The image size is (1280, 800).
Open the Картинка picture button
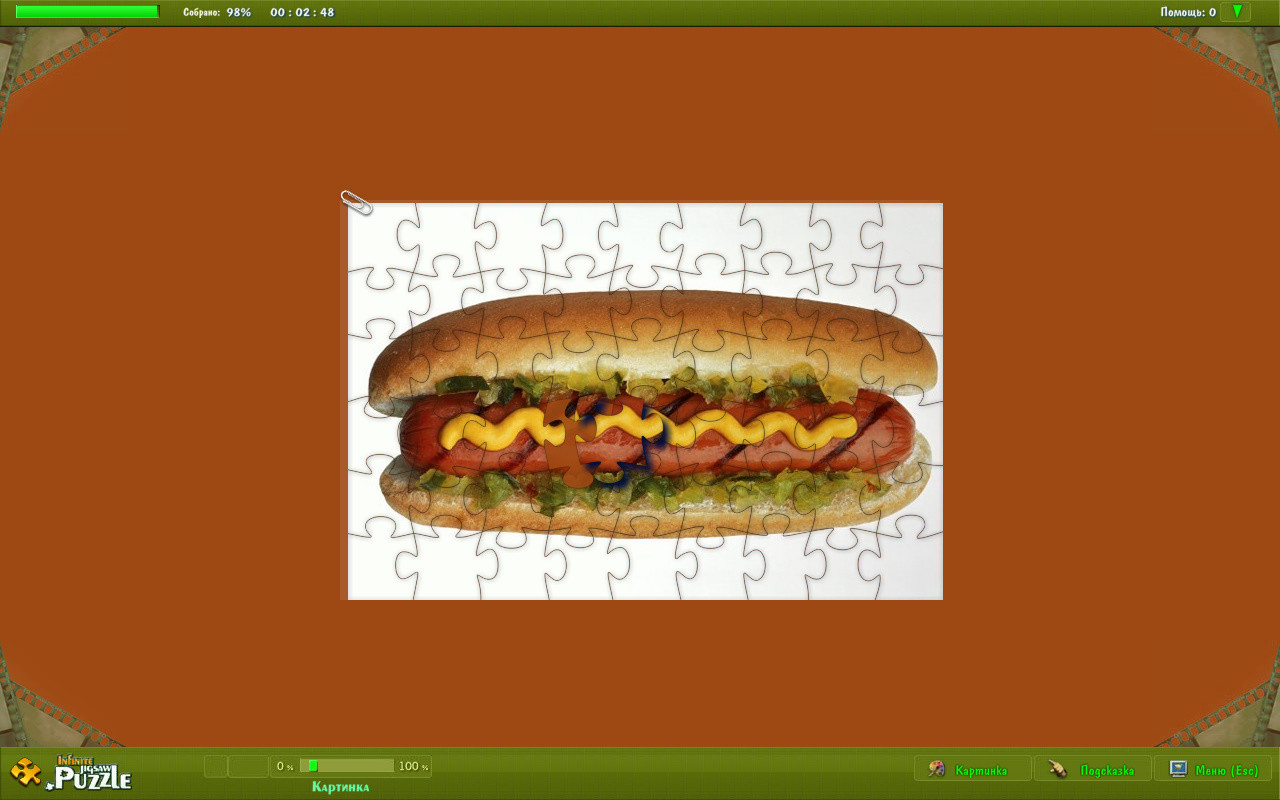coord(972,769)
